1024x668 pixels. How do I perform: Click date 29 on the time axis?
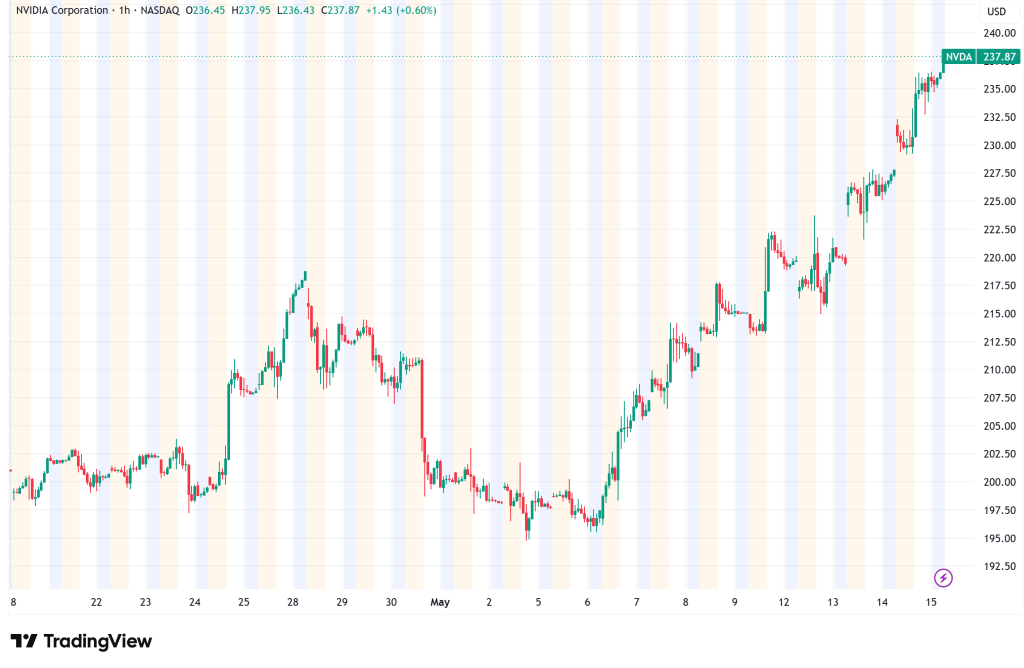(342, 603)
